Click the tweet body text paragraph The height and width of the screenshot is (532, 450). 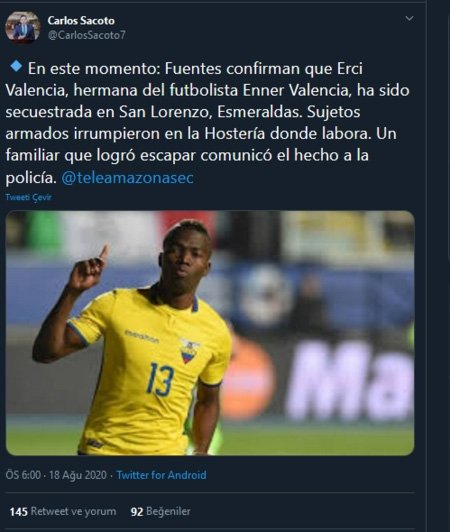pyautogui.click(x=208, y=123)
